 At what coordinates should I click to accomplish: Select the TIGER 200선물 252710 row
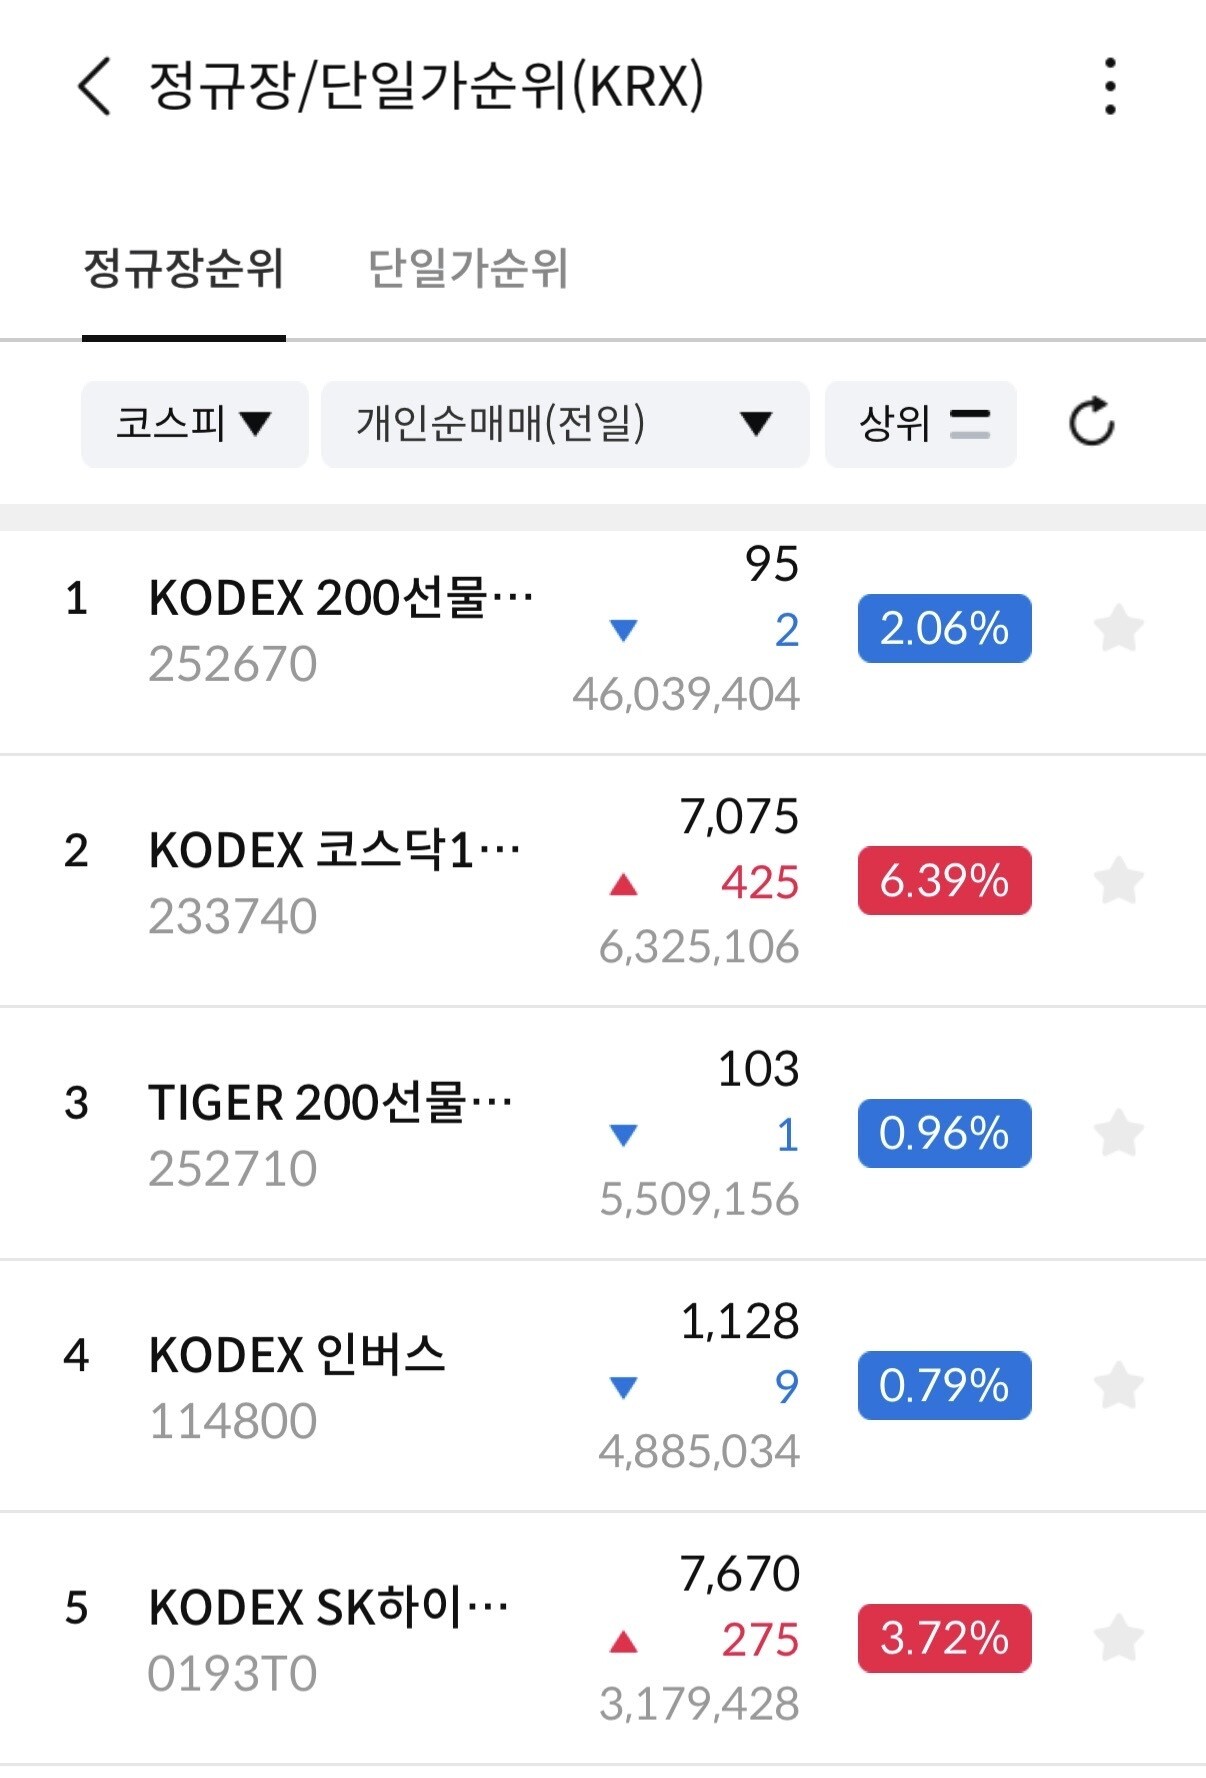603,1133
